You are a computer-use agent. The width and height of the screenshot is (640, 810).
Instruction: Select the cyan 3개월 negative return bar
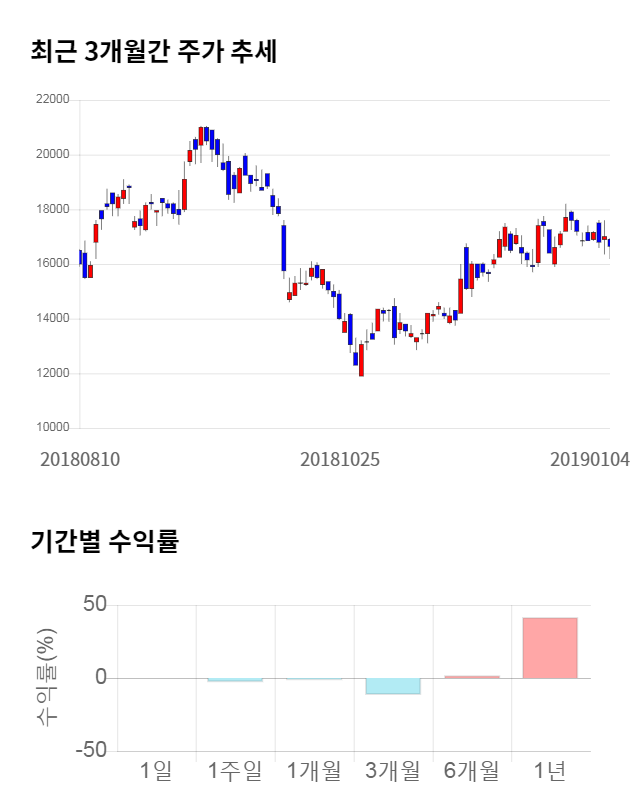pos(392,686)
